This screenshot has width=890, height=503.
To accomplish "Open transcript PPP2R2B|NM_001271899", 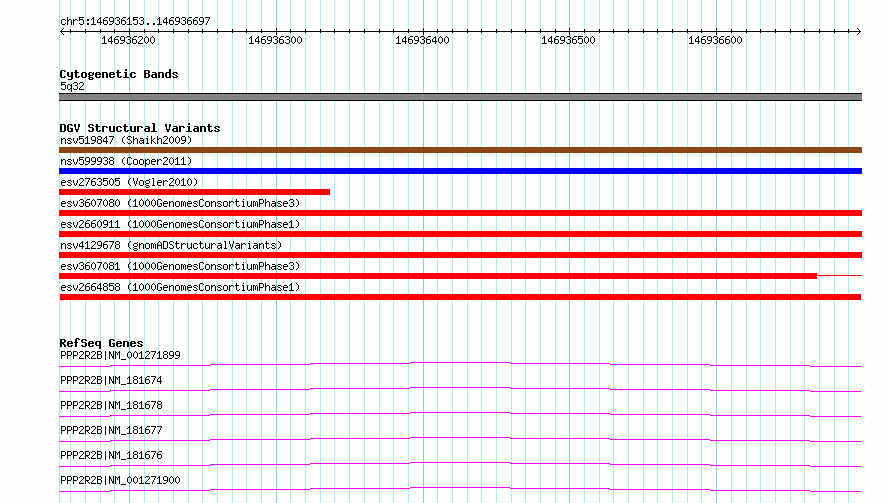I will point(120,355).
